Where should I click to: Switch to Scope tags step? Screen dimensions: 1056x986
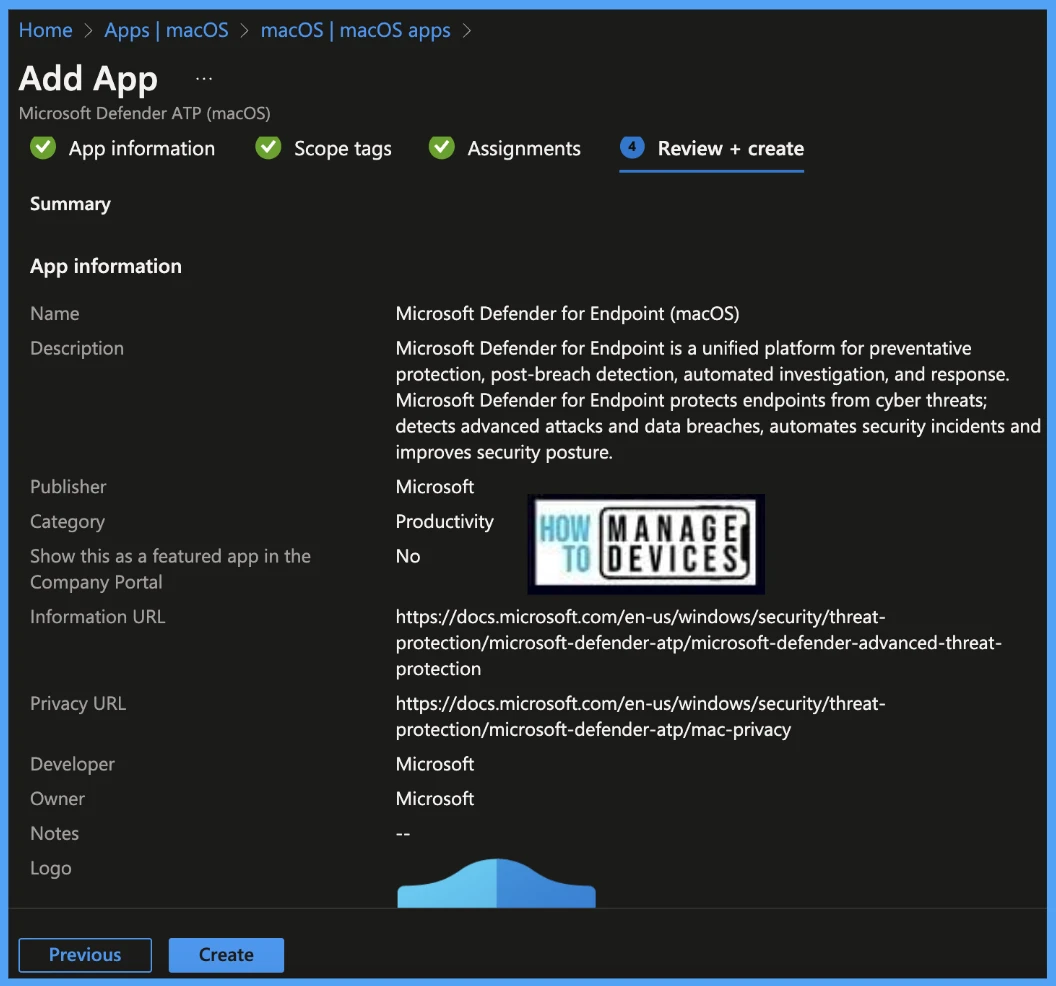pos(342,148)
